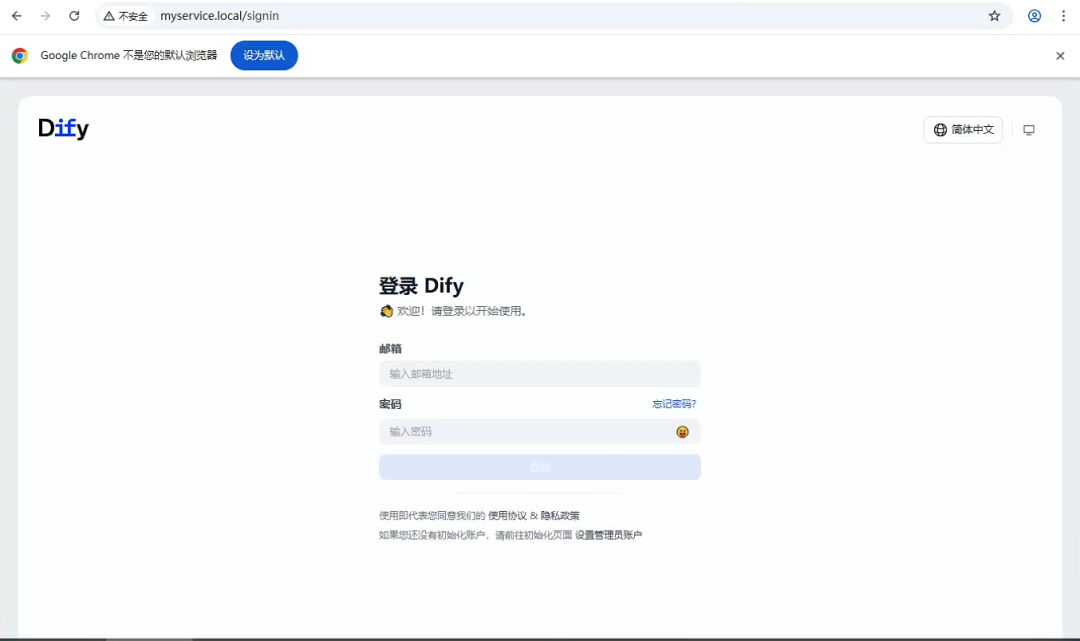
Task: Bookmark this page with star icon
Action: 994,16
